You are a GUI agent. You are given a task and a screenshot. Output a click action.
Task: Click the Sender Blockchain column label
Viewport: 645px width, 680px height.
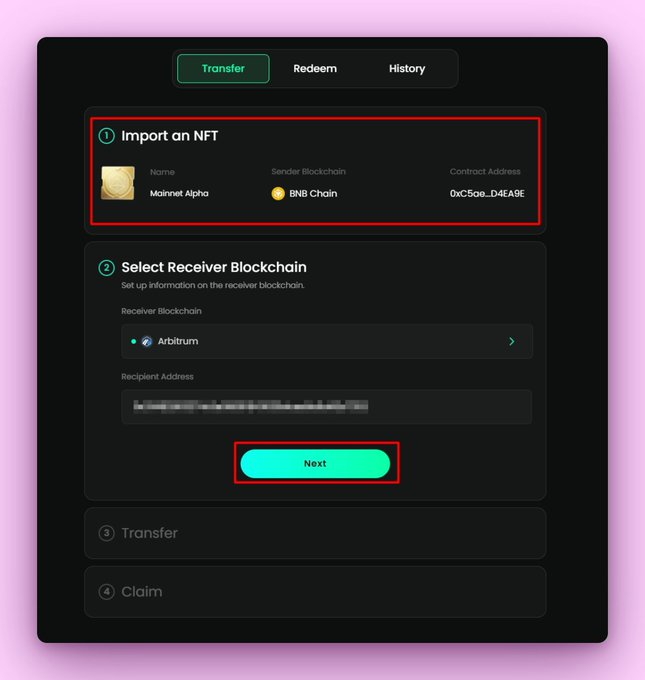tap(308, 171)
